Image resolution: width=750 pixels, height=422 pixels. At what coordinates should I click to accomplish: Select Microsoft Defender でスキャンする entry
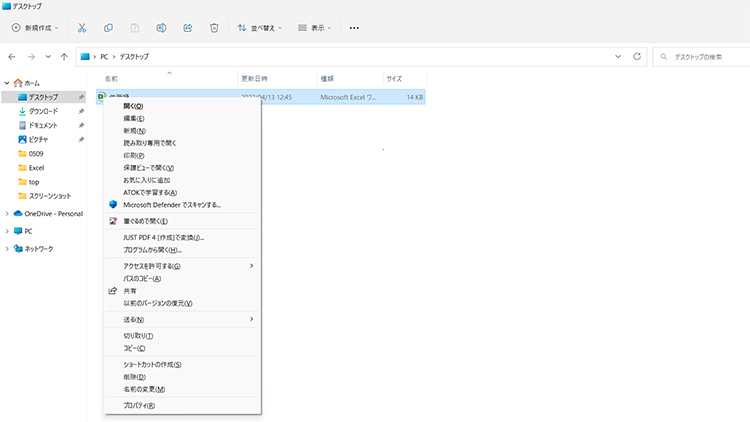172,204
